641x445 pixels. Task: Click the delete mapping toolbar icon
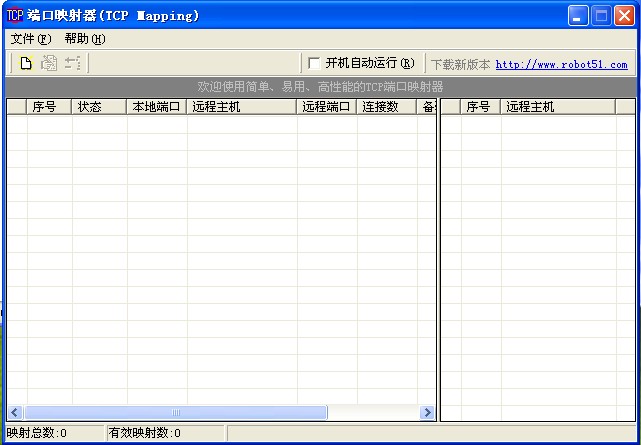(x=72, y=63)
